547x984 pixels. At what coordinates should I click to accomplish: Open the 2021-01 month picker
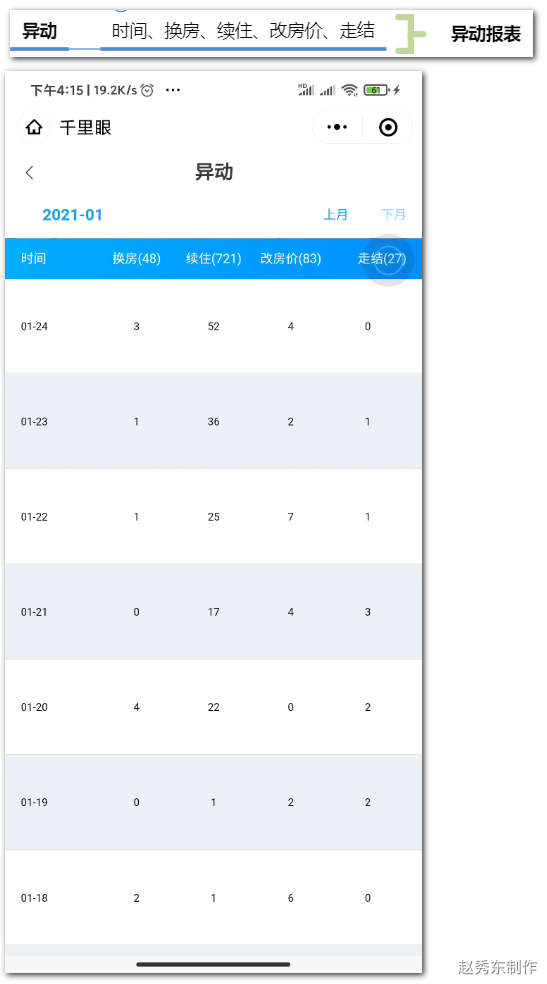pos(72,215)
